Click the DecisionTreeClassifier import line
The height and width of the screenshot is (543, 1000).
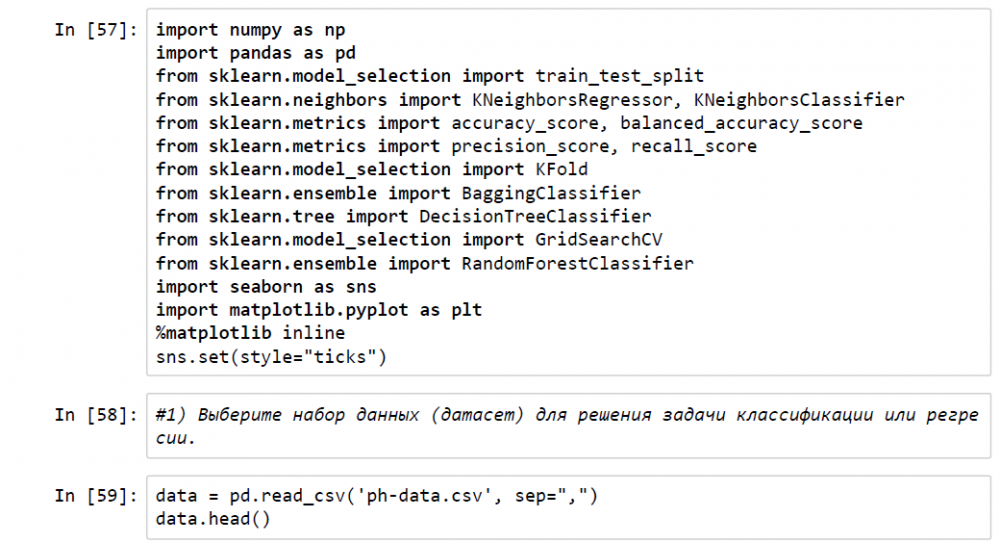(403, 216)
